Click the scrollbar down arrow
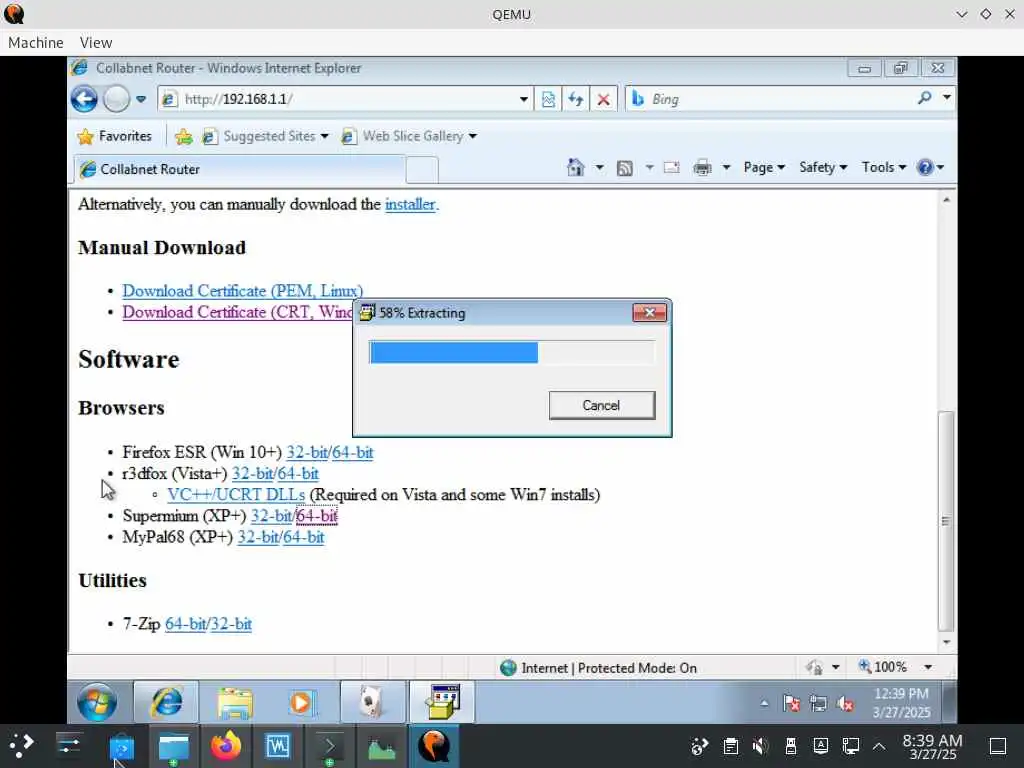Image resolution: width=1024 pixels, height=768 pixels. coord(946,642)
